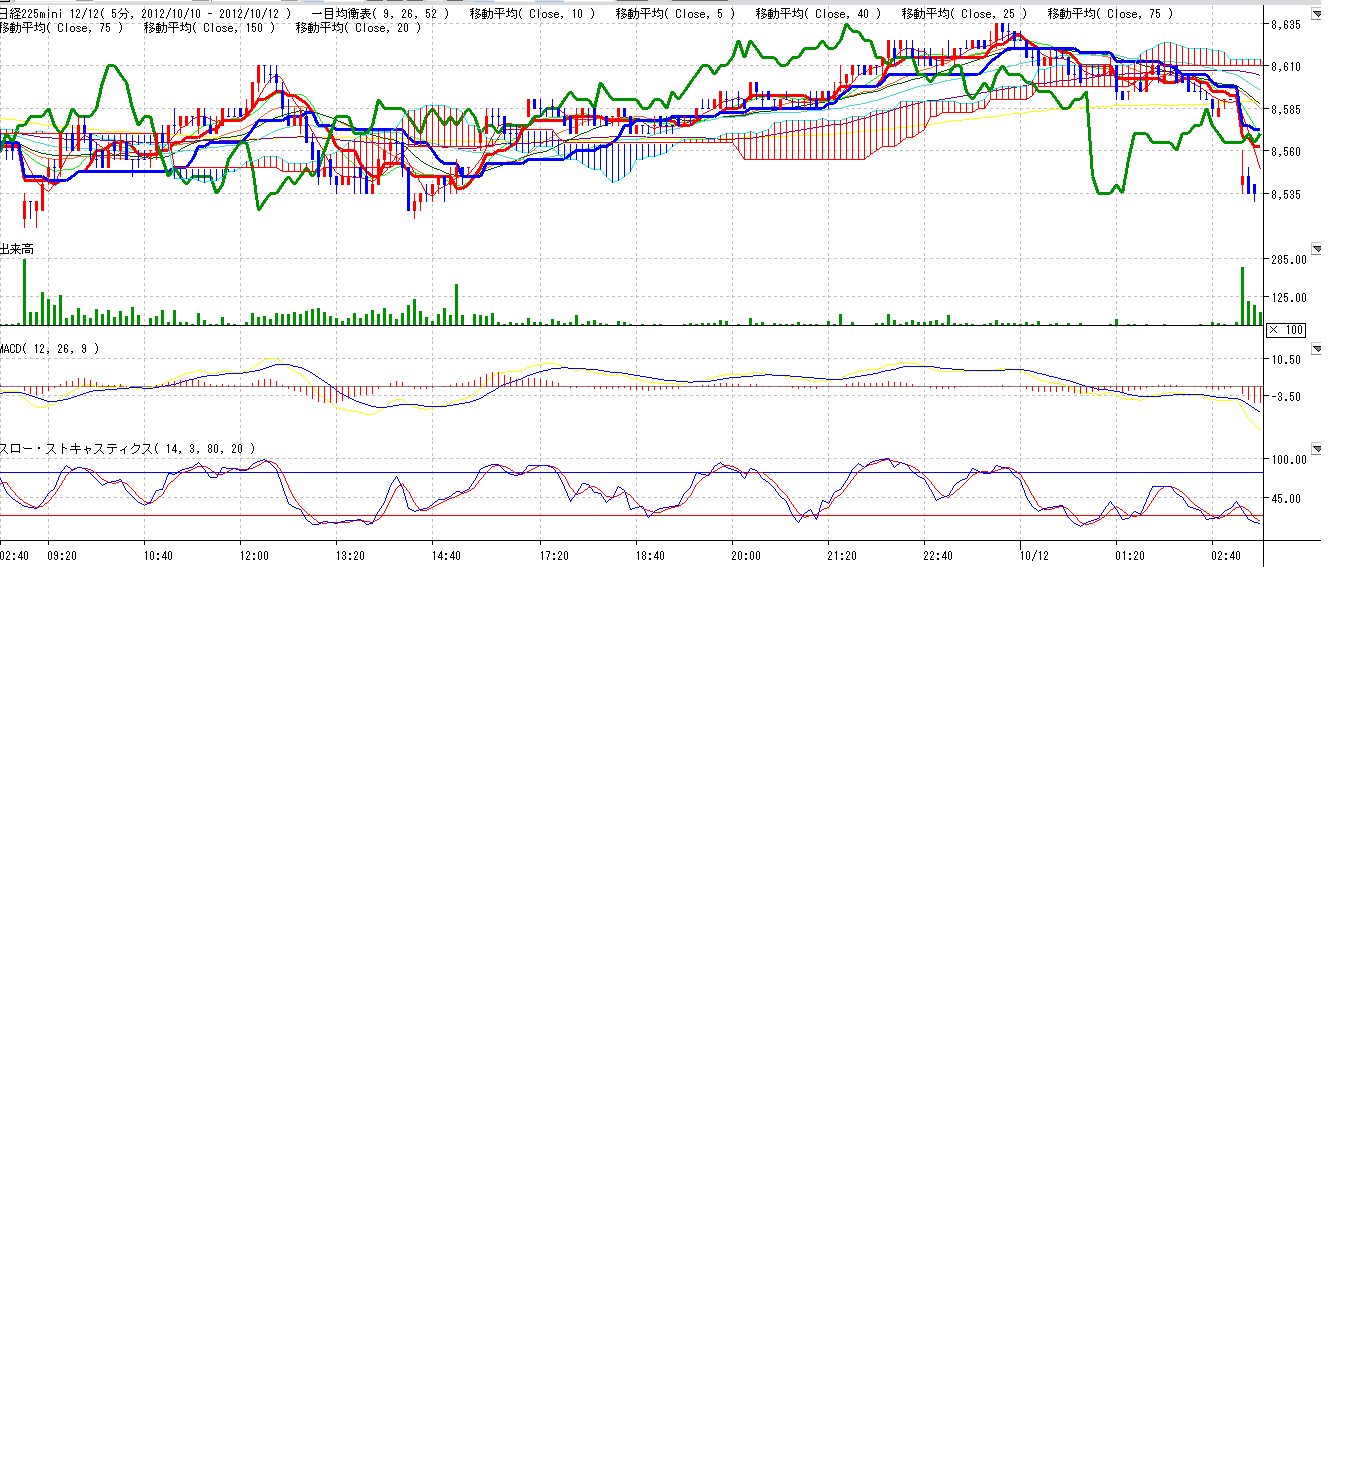Click the 移動平均( Close, 40 ) indicator label
Image resolution: width=1366 pixels, height=1484 pixels.
coord(818,14)
